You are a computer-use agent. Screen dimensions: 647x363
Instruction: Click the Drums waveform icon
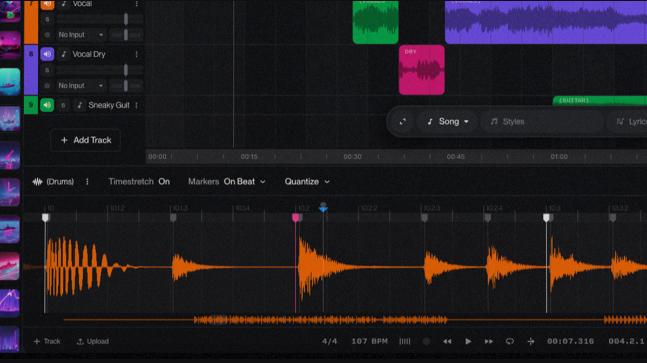click(37, 182)
